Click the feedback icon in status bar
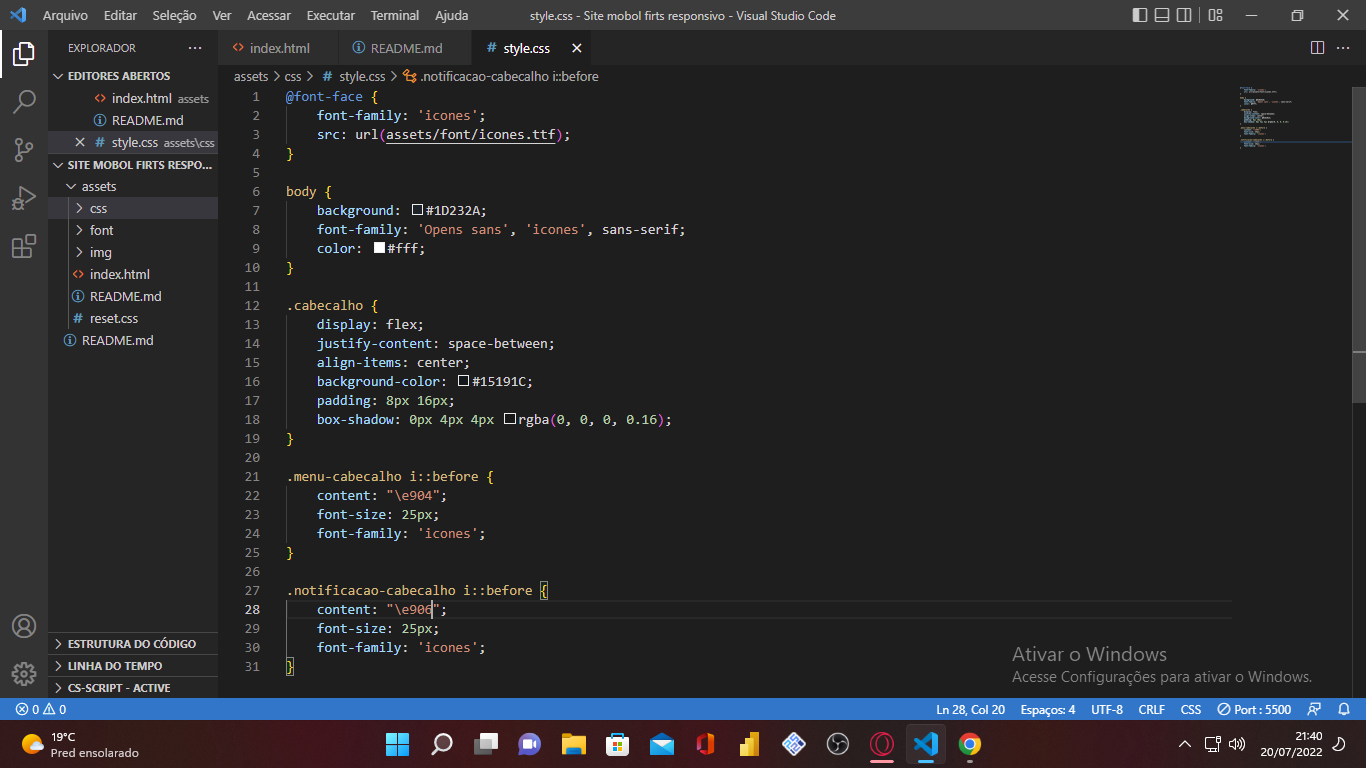Viewport: 1366px width, 768px height. click(x=1315, y=709)
